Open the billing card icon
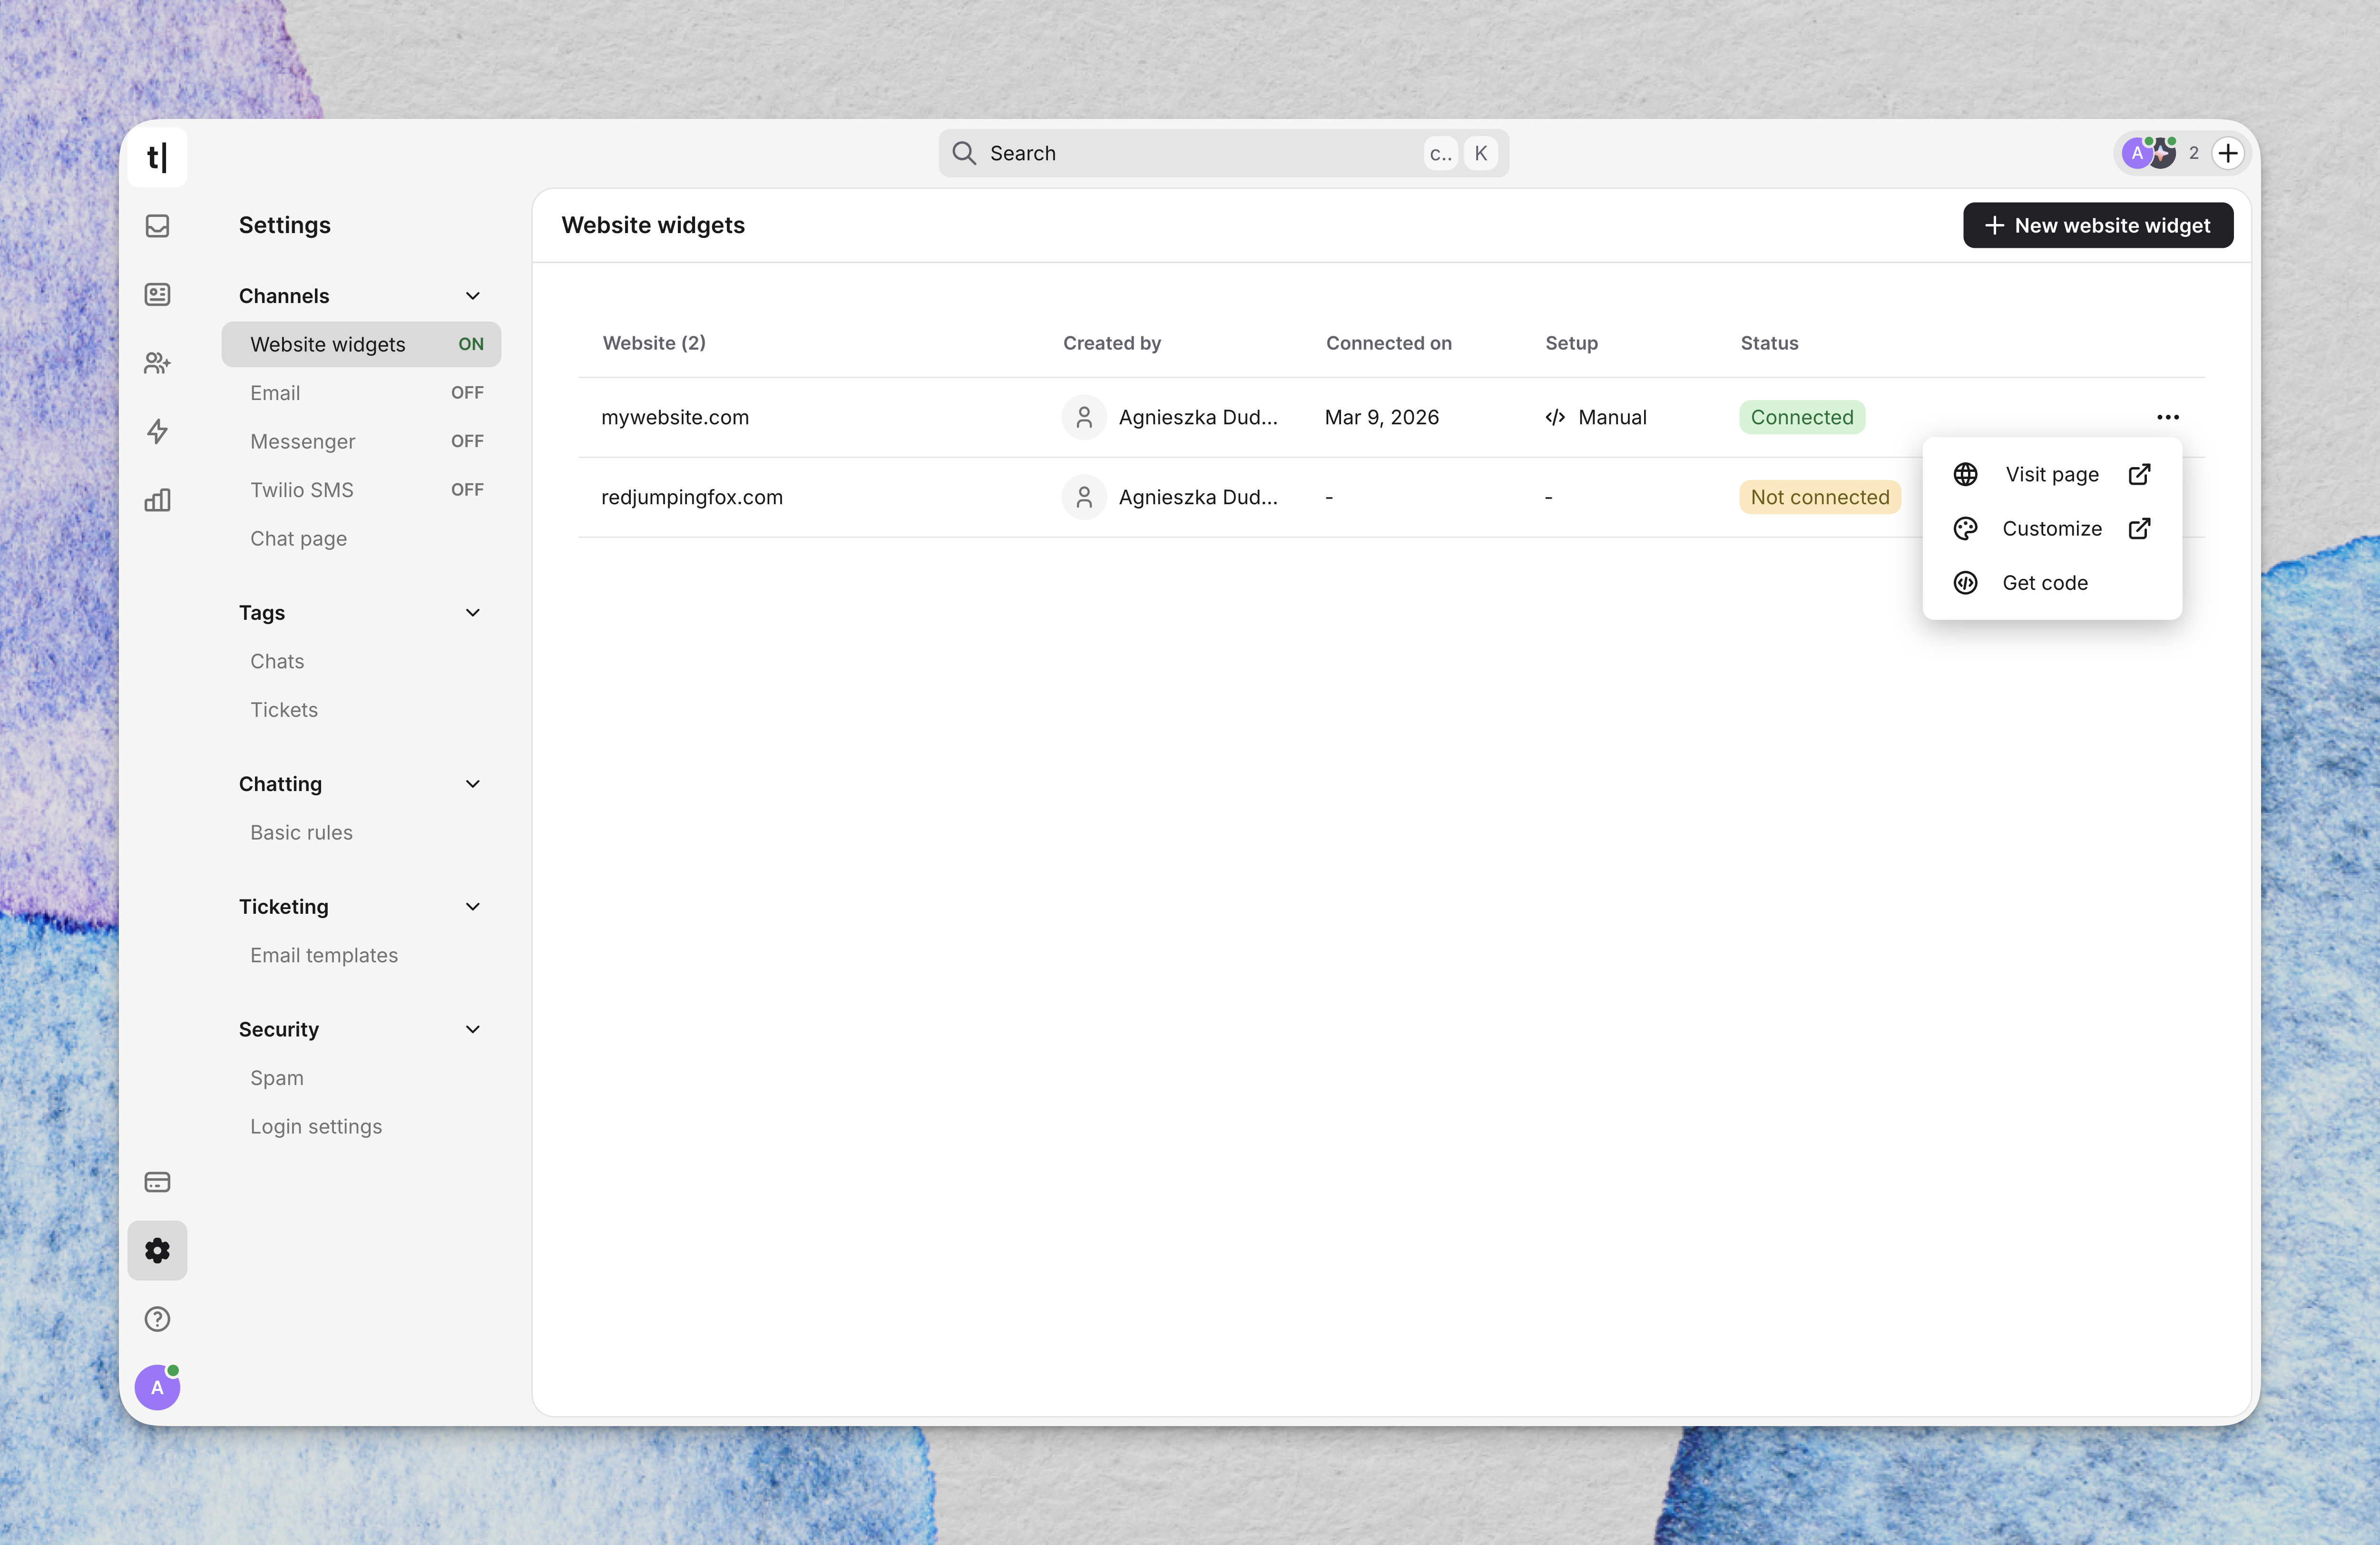The width and height of the screenshot is (2380, 1545). point(157,1182)
